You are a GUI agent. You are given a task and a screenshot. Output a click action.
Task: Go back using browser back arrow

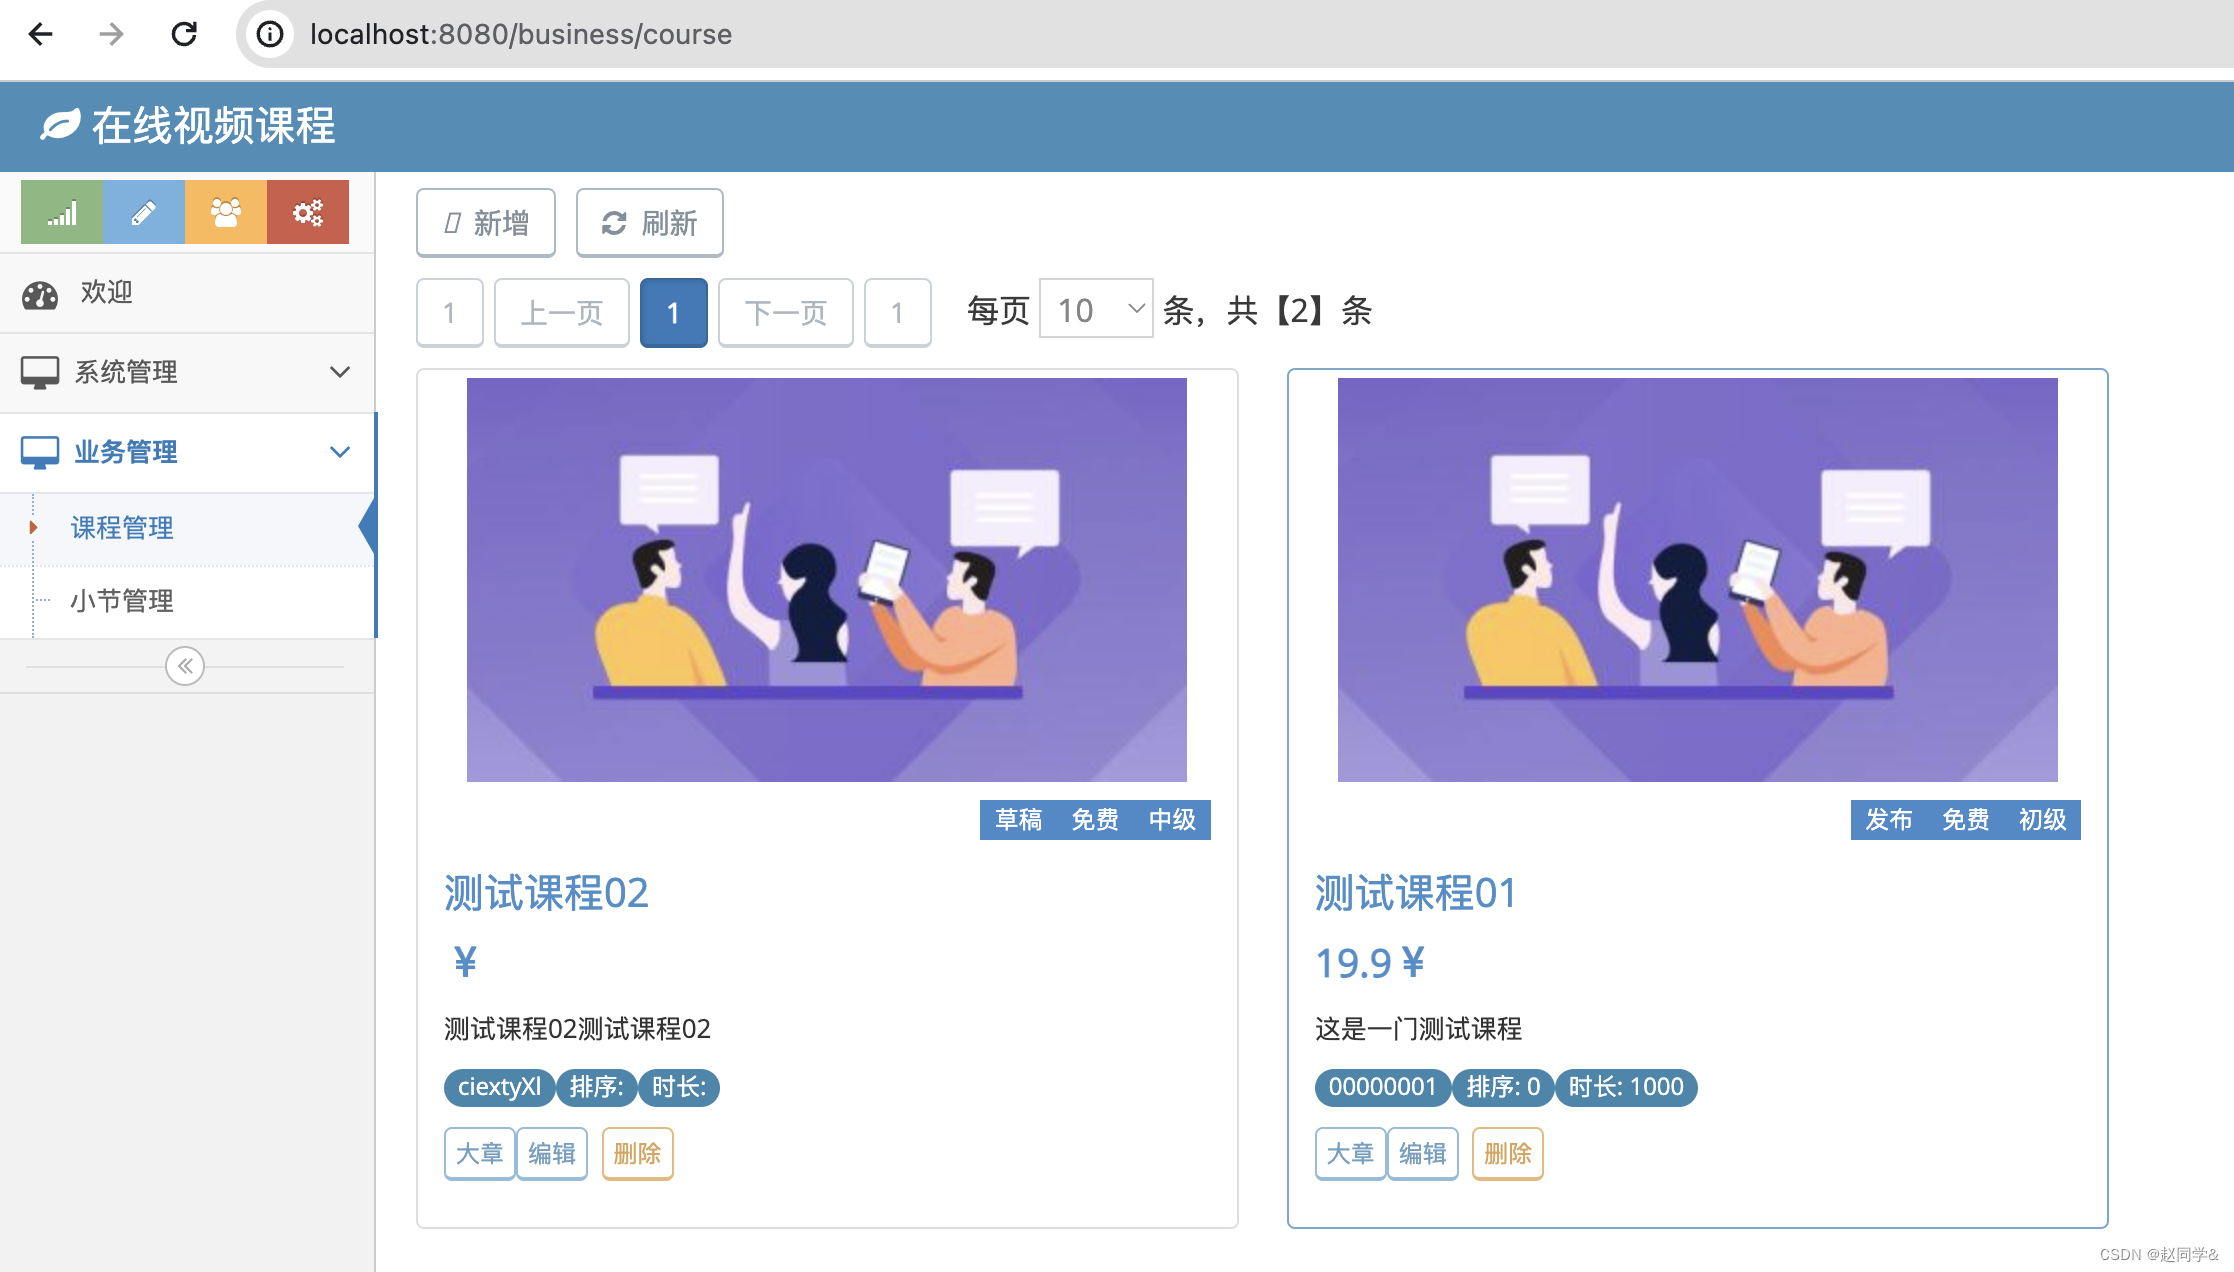41,34
